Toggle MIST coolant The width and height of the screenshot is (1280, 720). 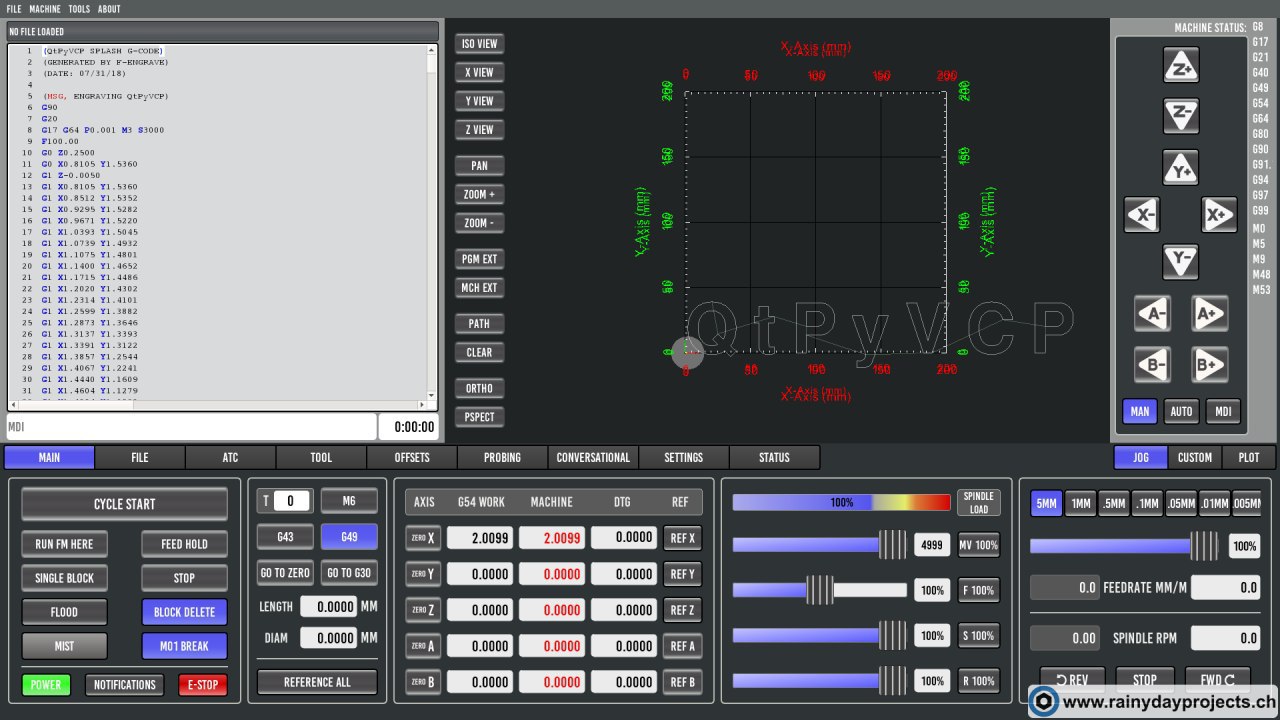(64, 646)
